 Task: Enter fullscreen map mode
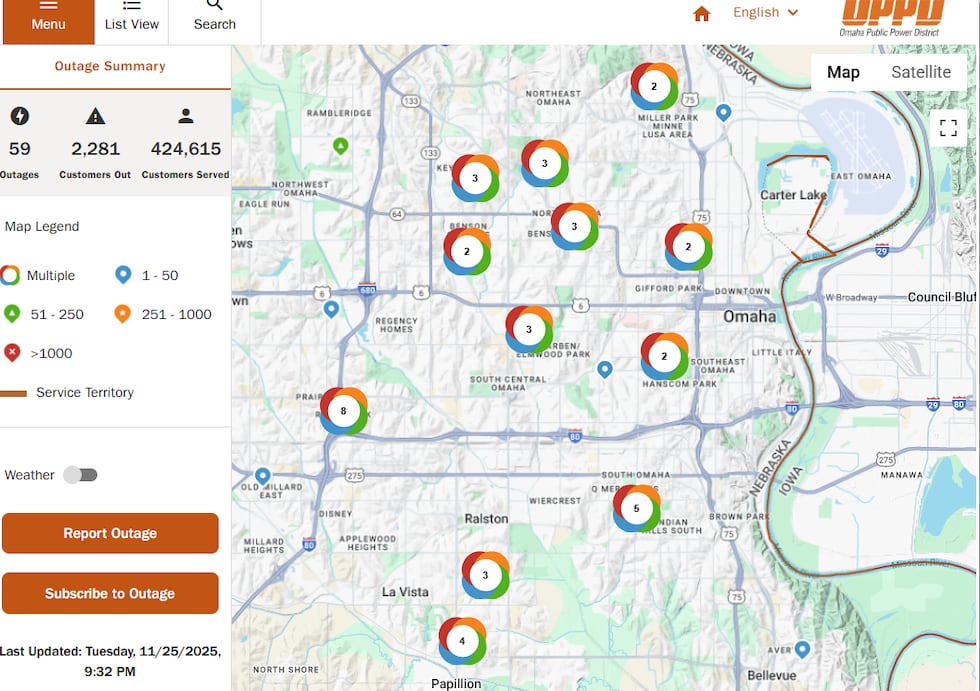tap(948, 127)
